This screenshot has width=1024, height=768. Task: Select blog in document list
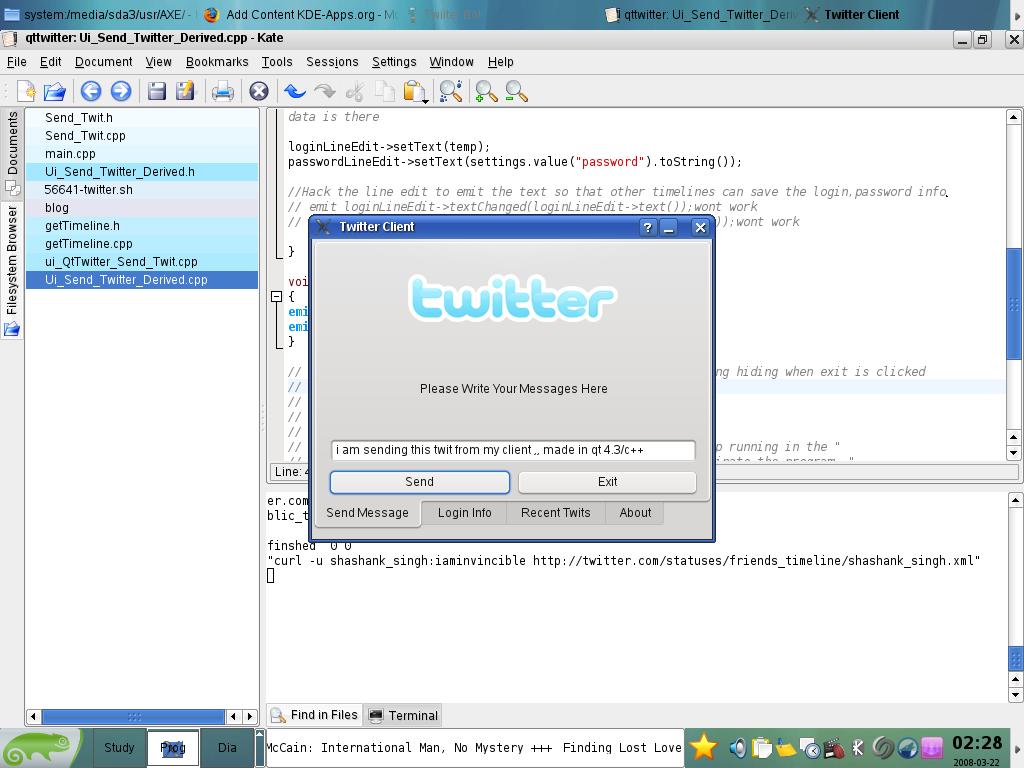click(x=142, y=208)
